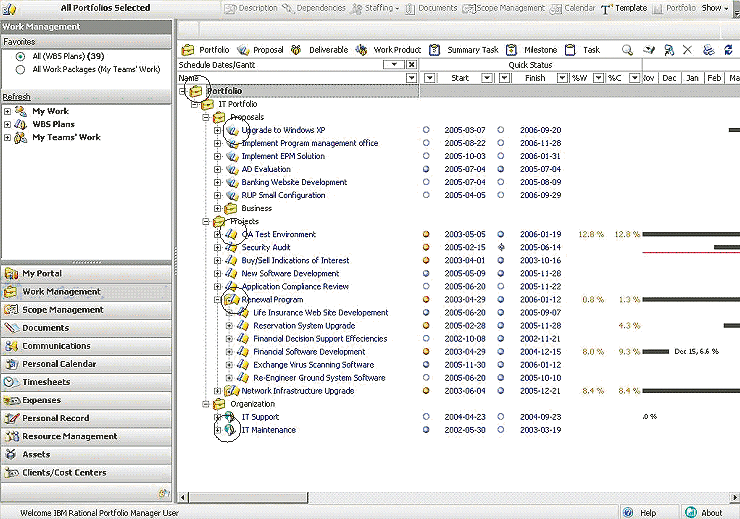Click the Quick Status column header

(530, 65)
